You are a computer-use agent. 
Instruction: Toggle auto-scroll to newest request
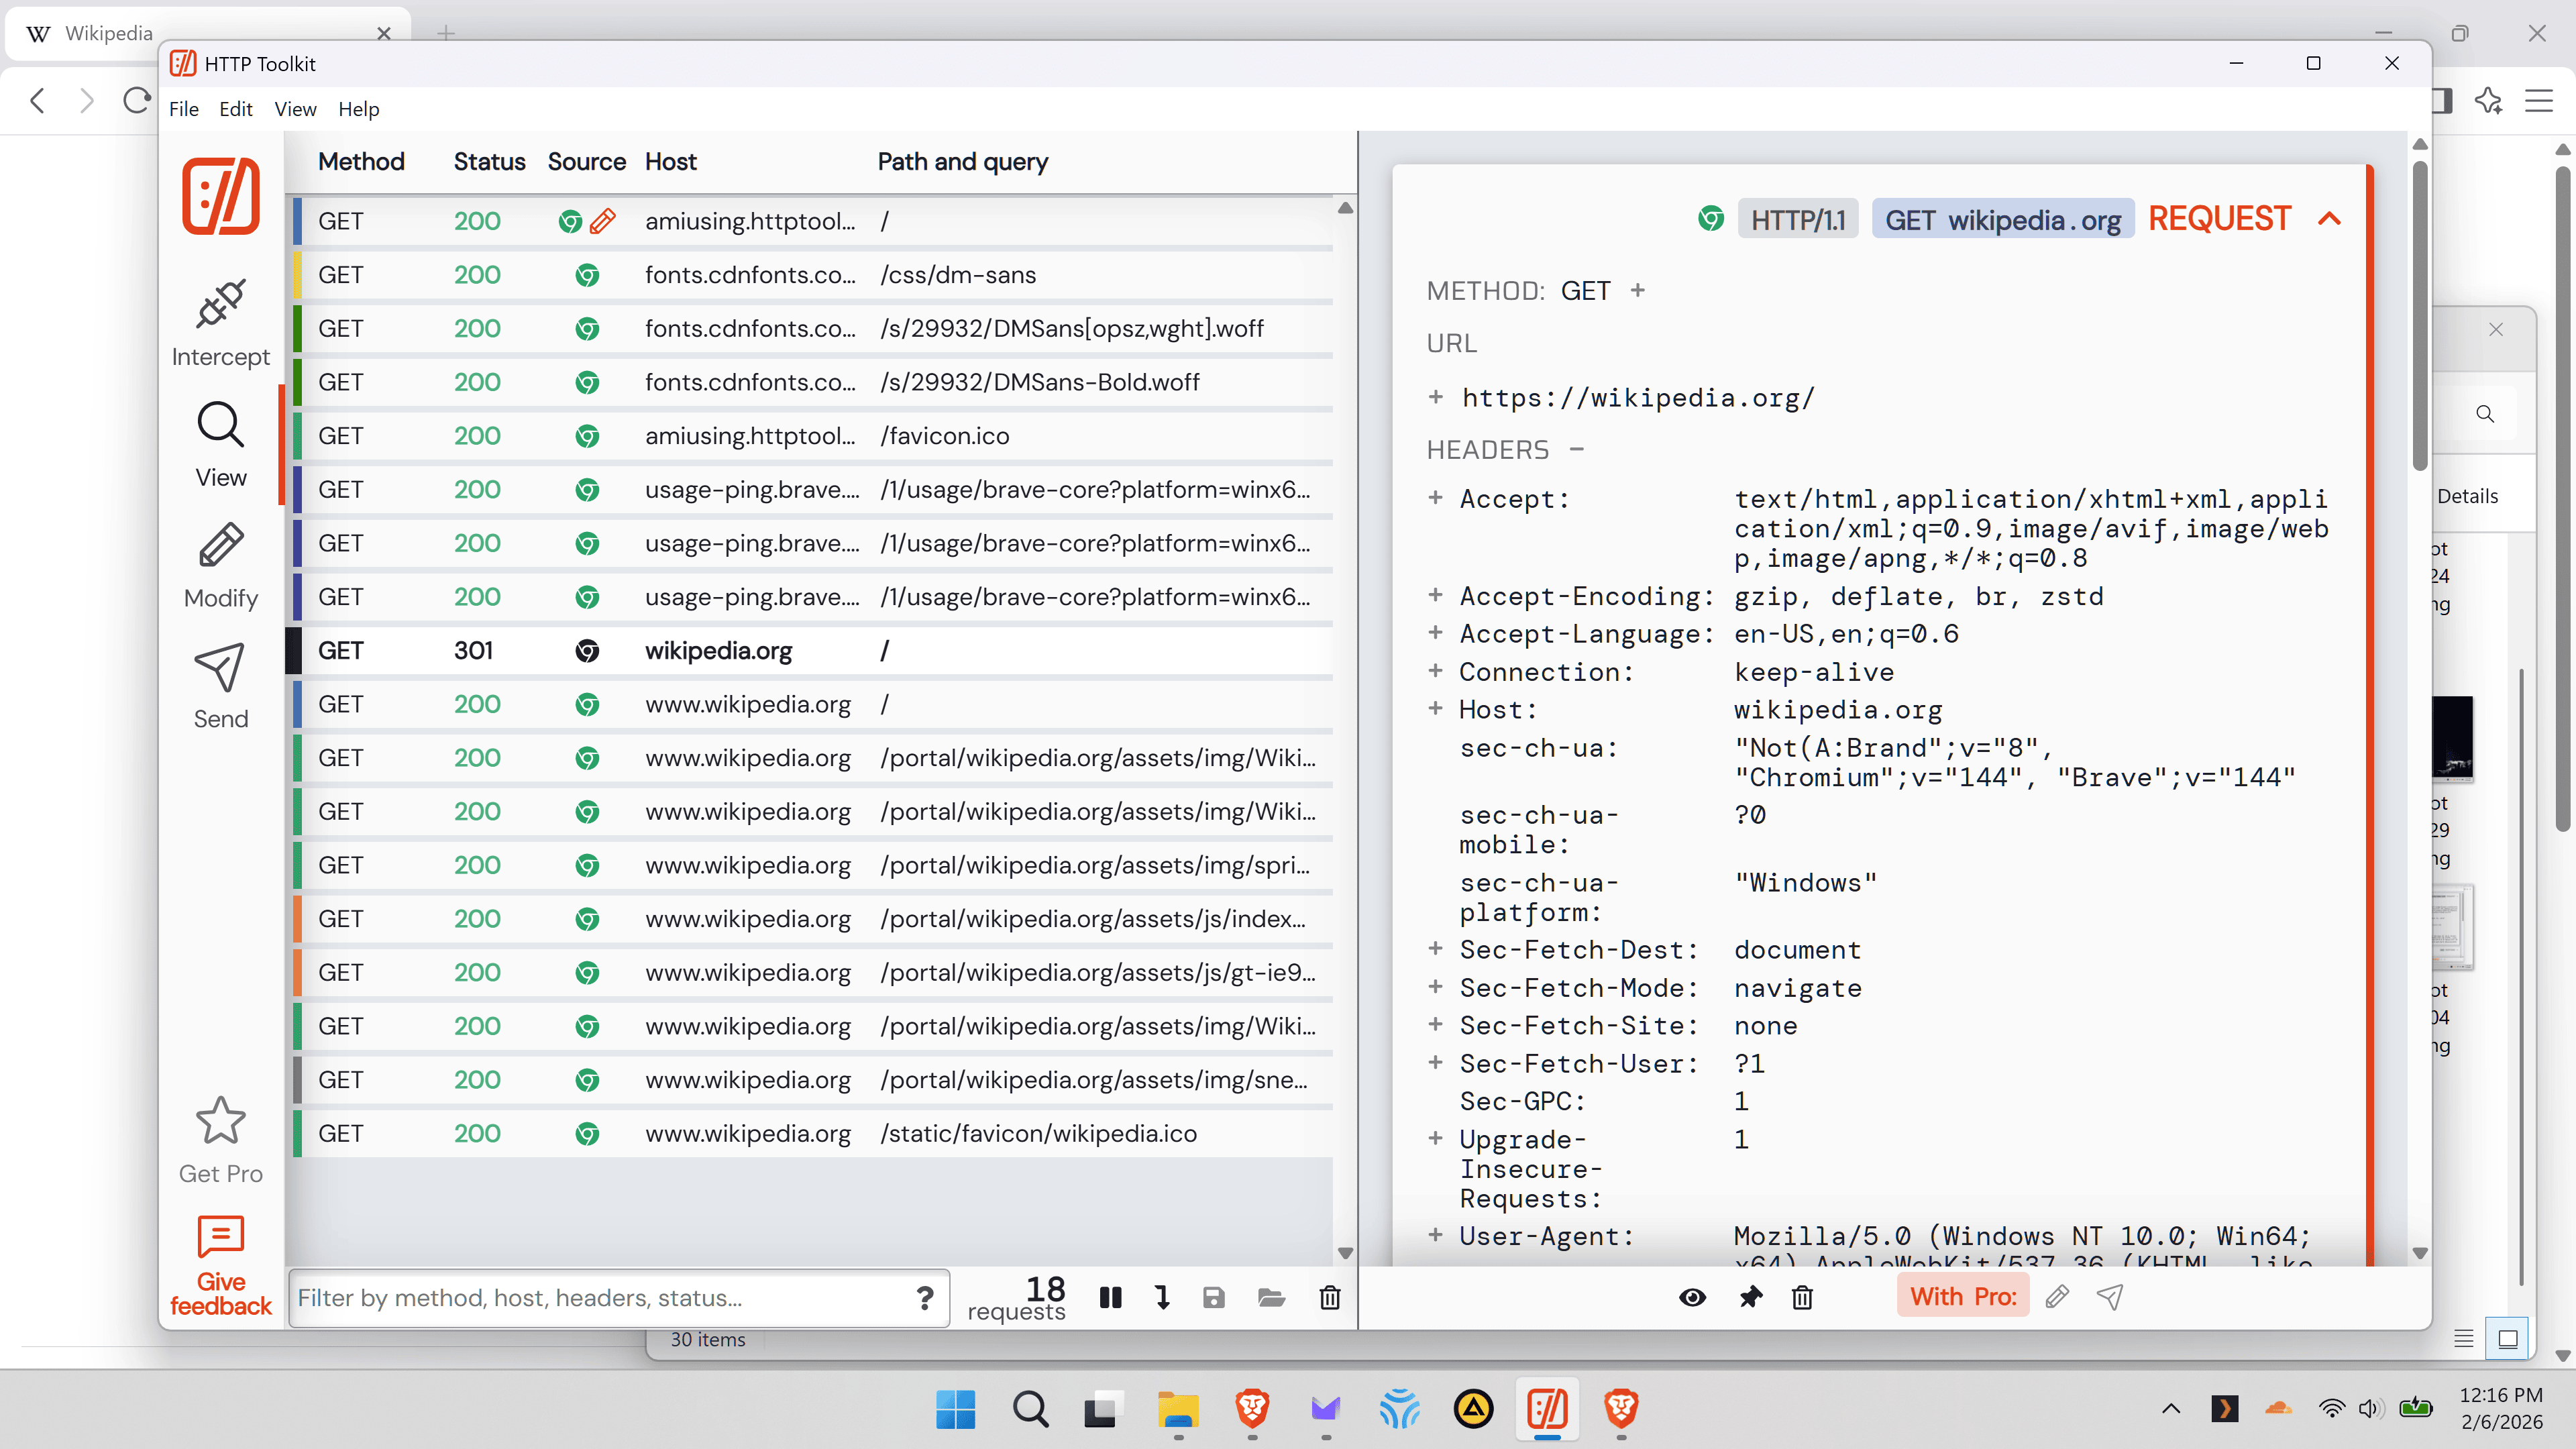click(x=1162, y=1297)
